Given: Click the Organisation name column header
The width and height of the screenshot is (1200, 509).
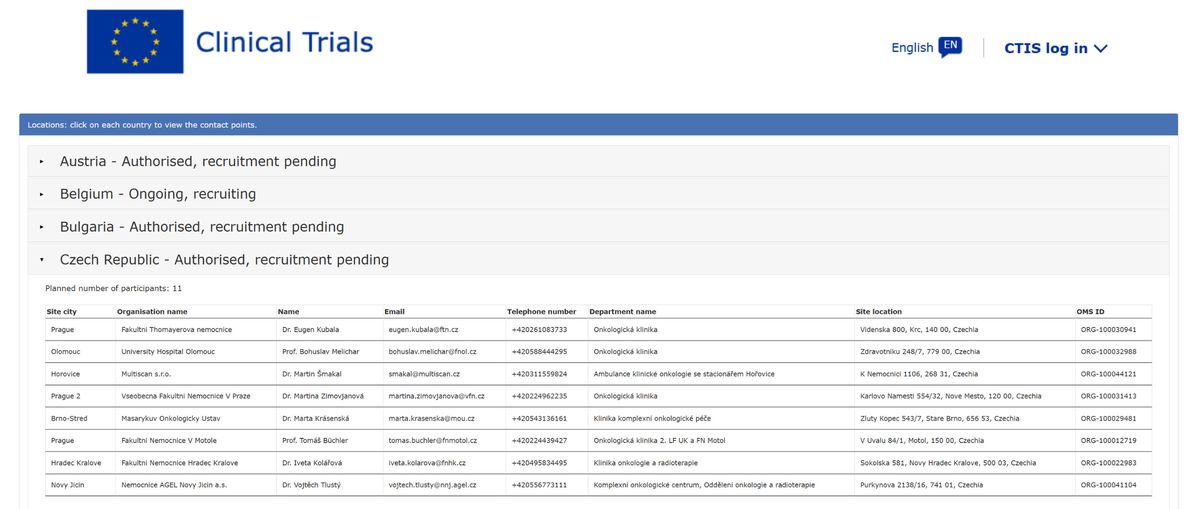Looking at the screenshot, I should 152,311.
